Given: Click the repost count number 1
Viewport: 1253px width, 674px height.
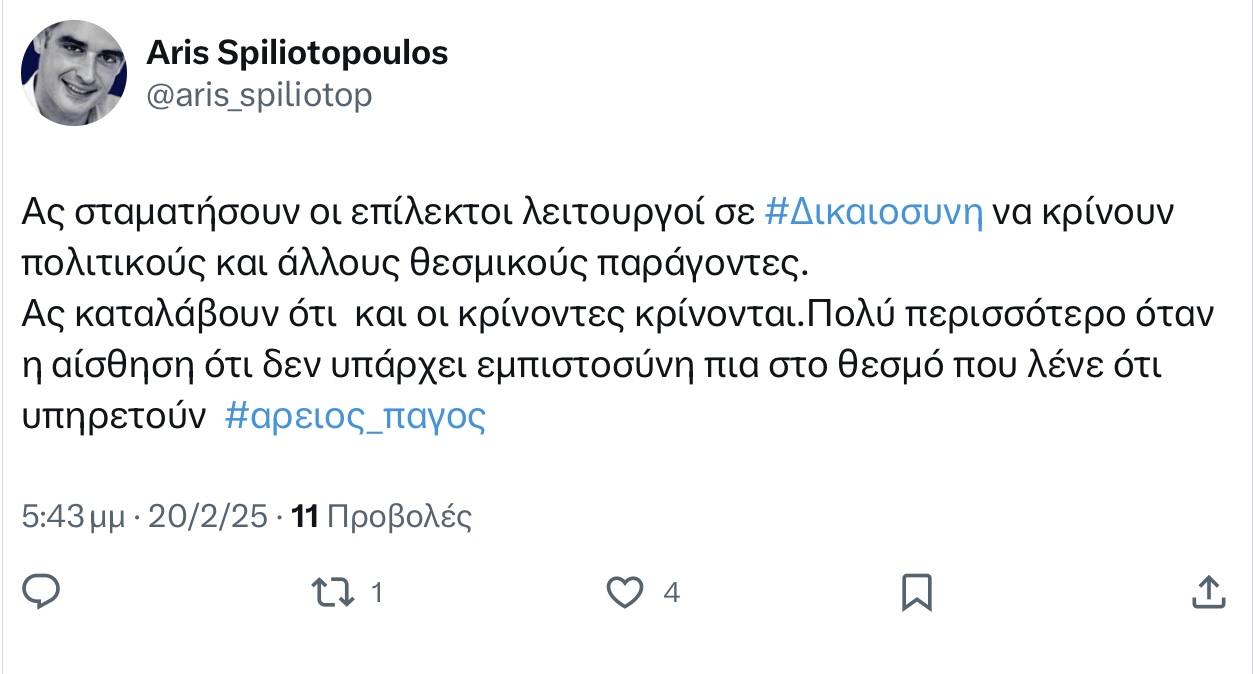Looking at the screenshot, I should pos(377,593).
